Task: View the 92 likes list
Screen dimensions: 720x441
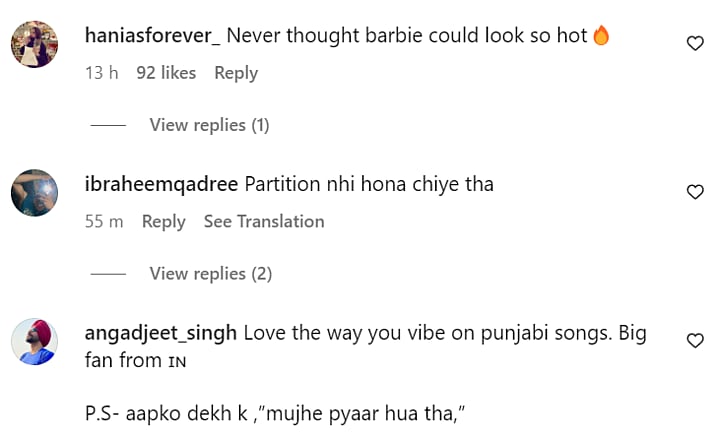Action: point(166,73)
